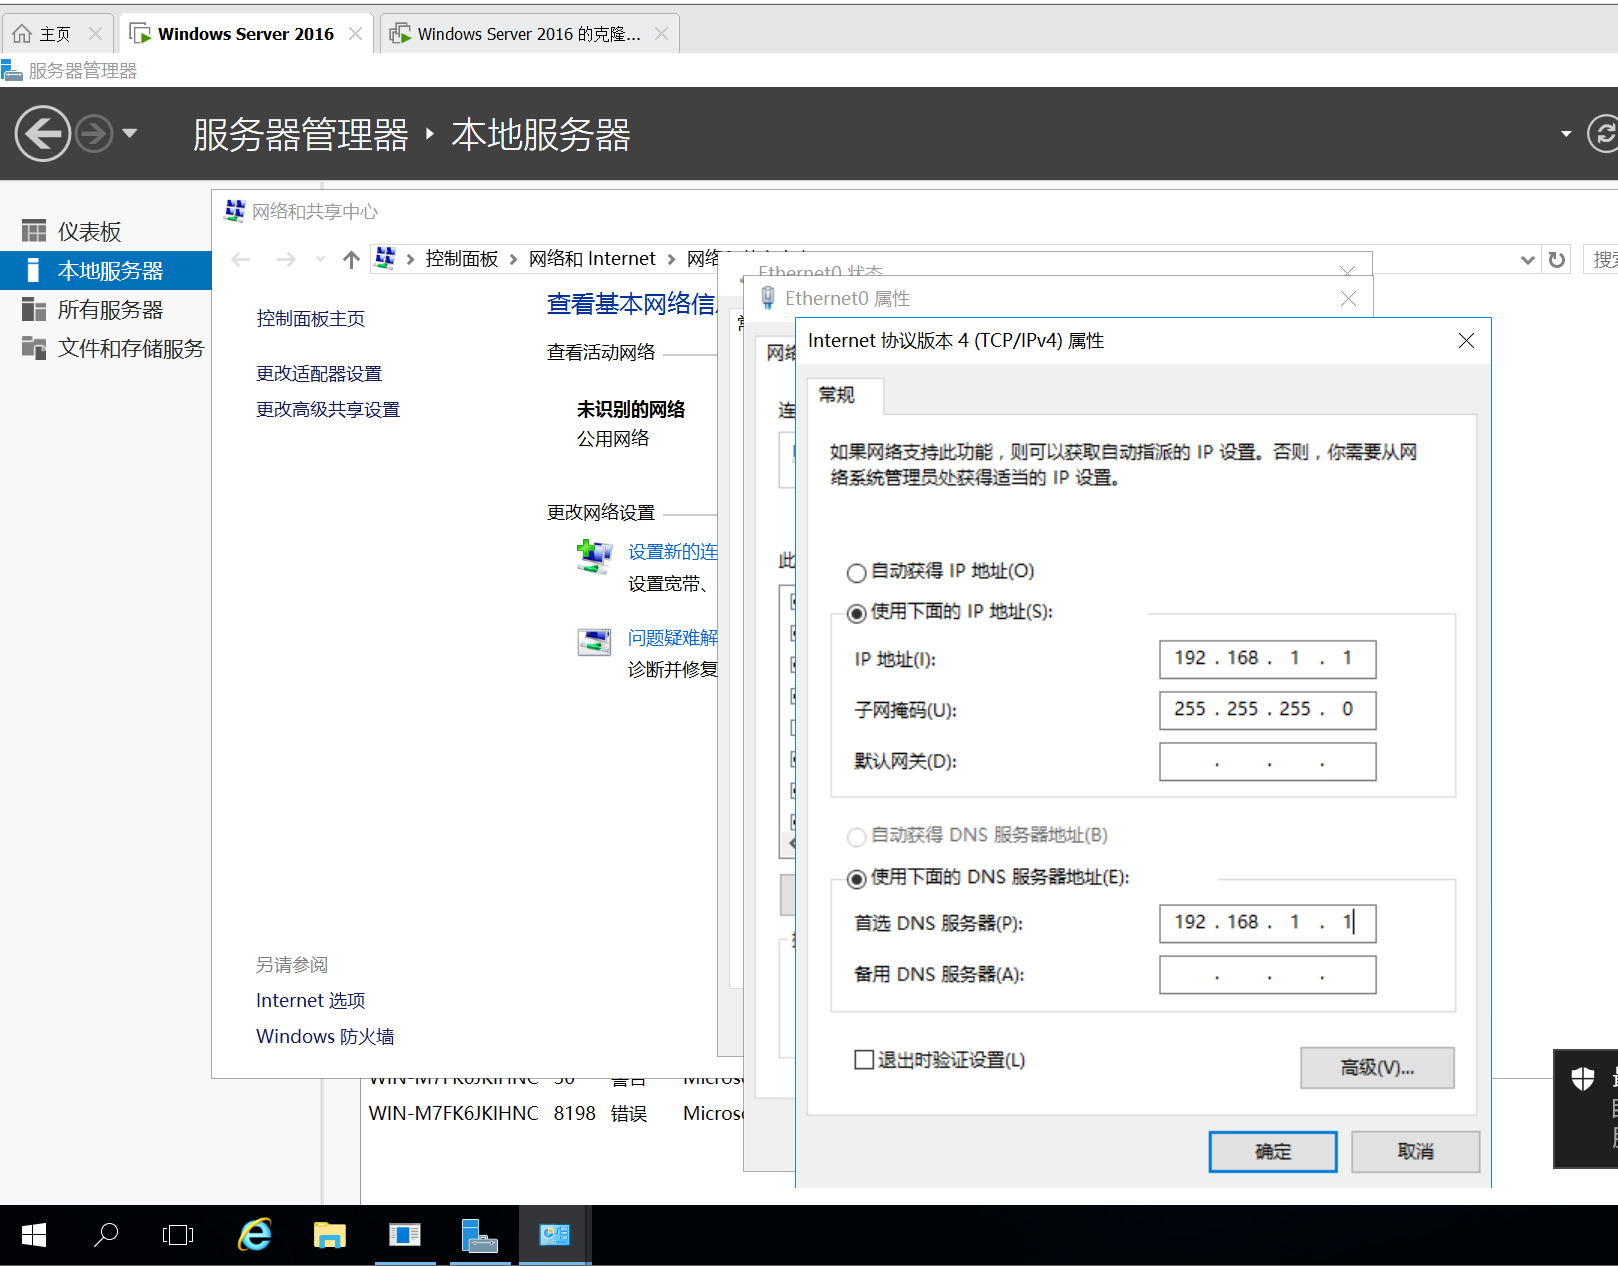
Task: Open 更改高级共享设置 link
Action: 328,409
